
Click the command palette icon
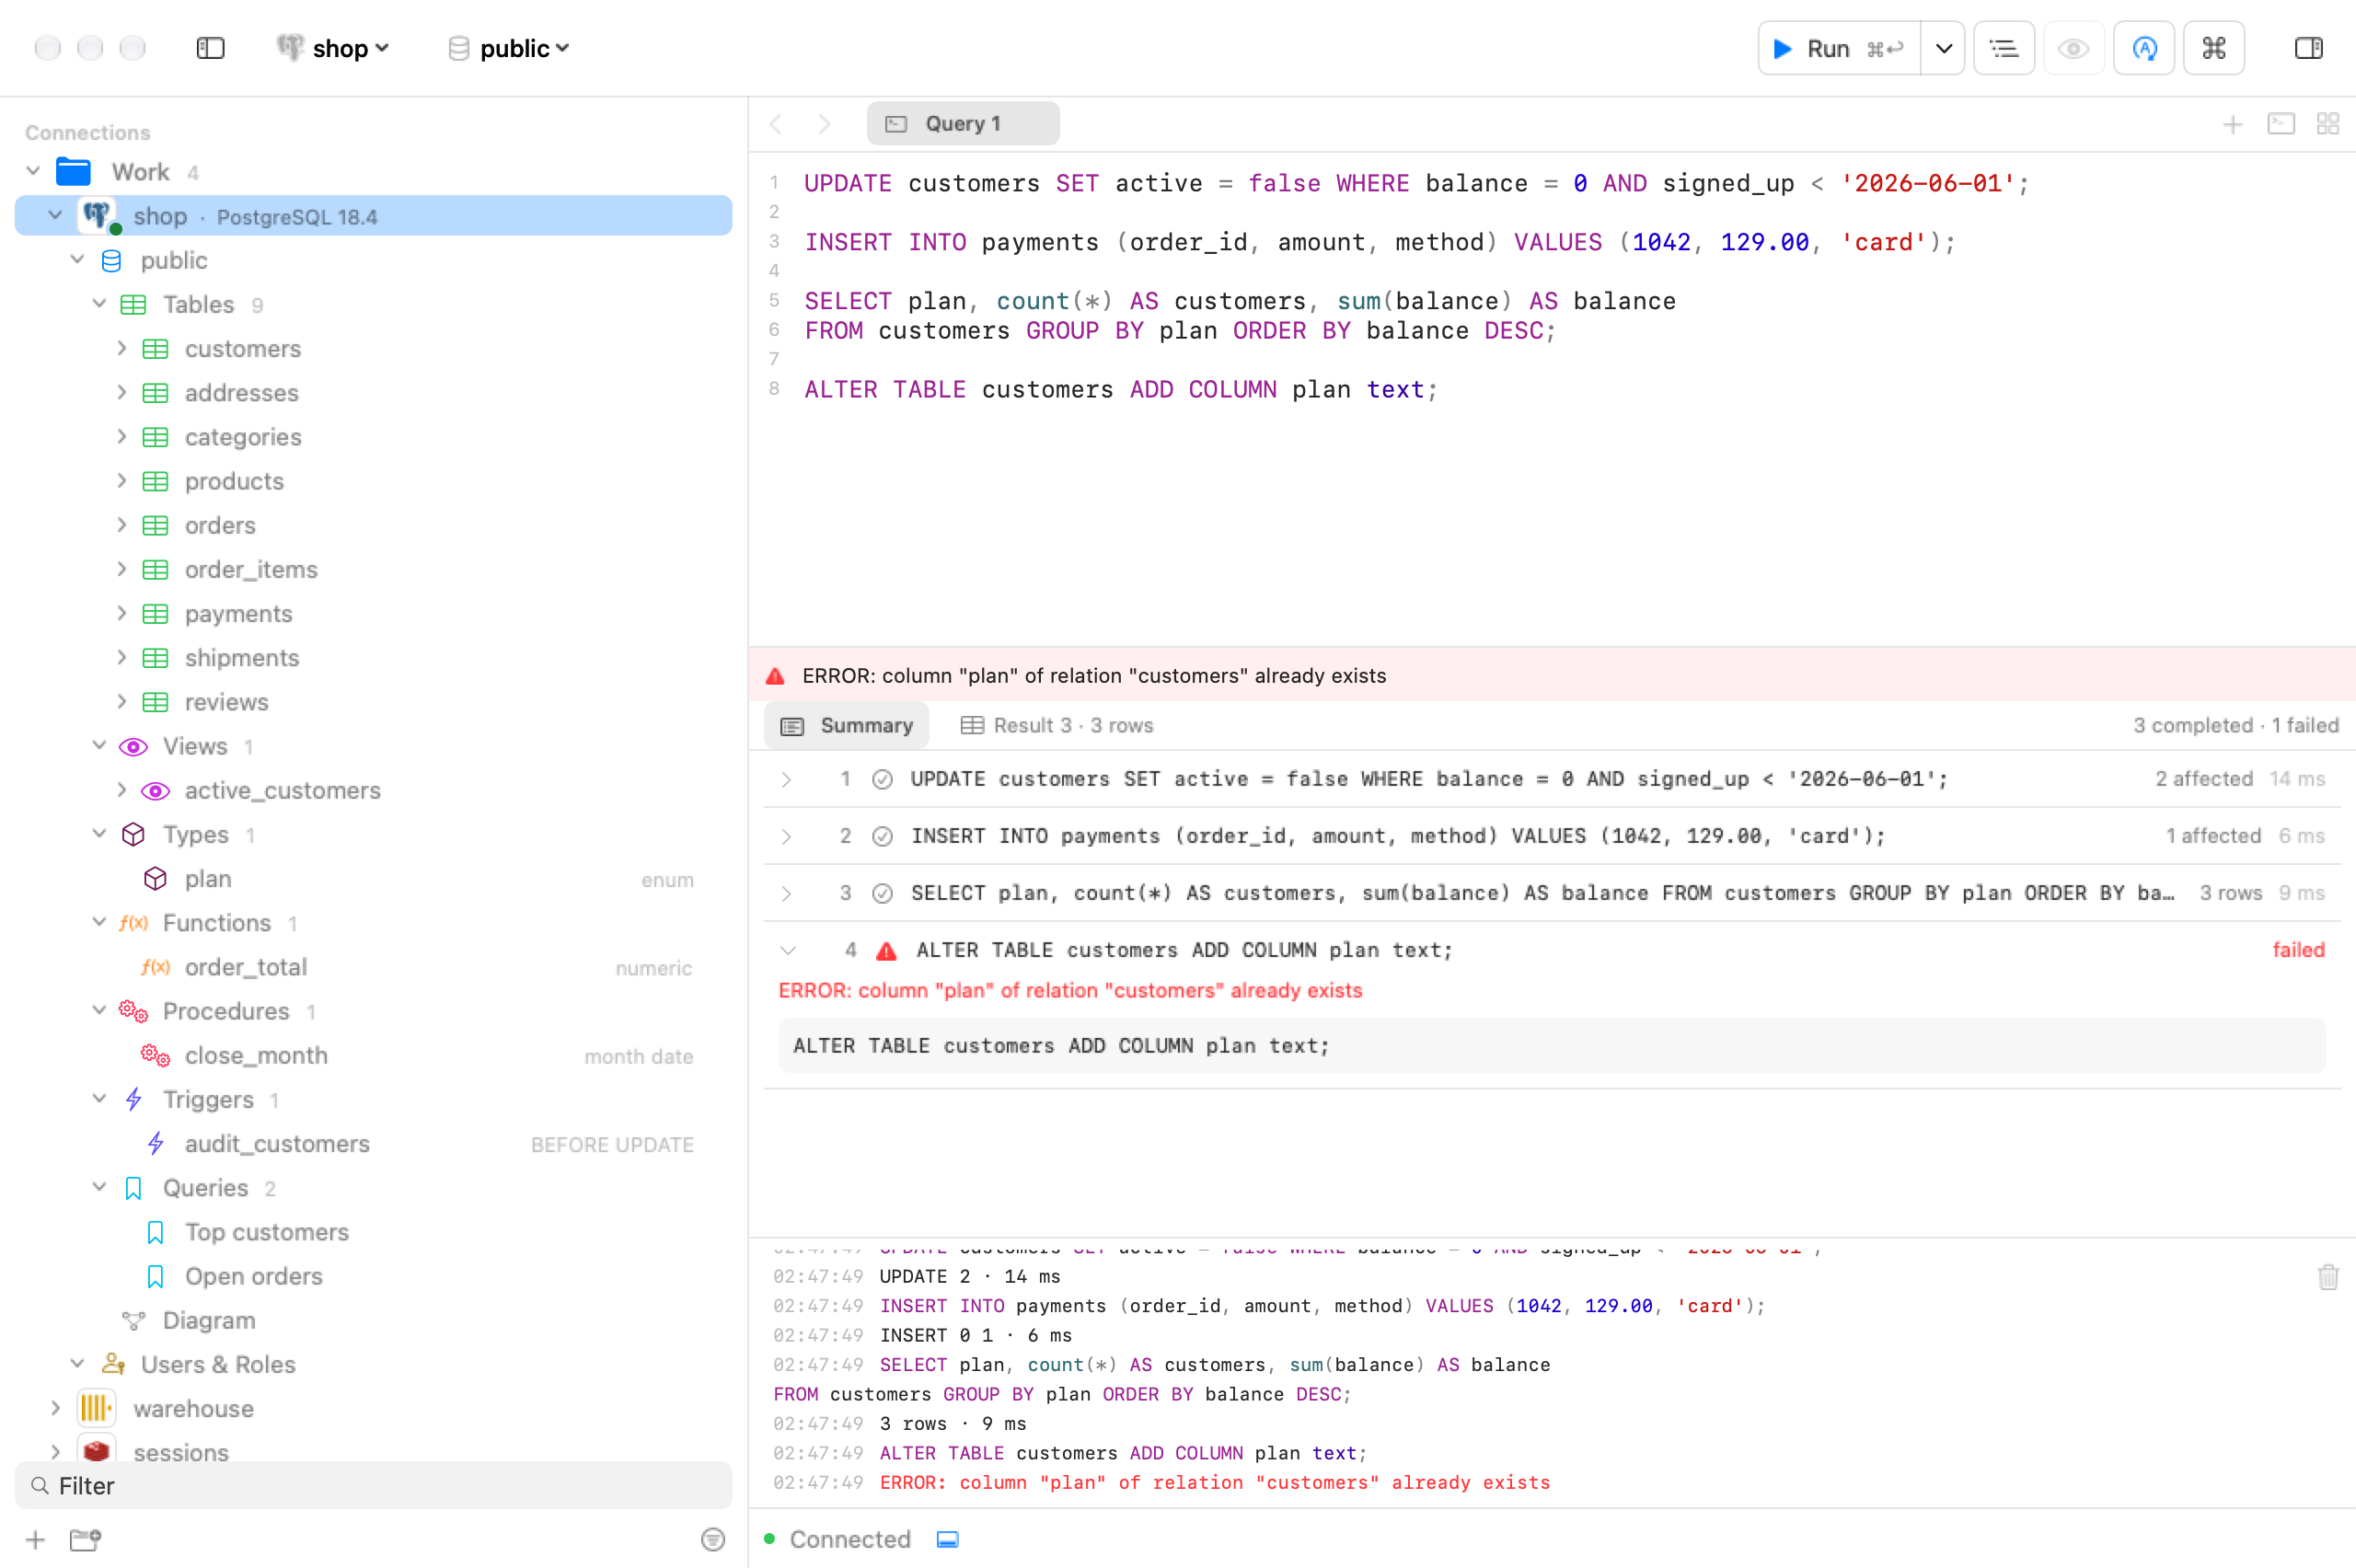[2214, 48]
